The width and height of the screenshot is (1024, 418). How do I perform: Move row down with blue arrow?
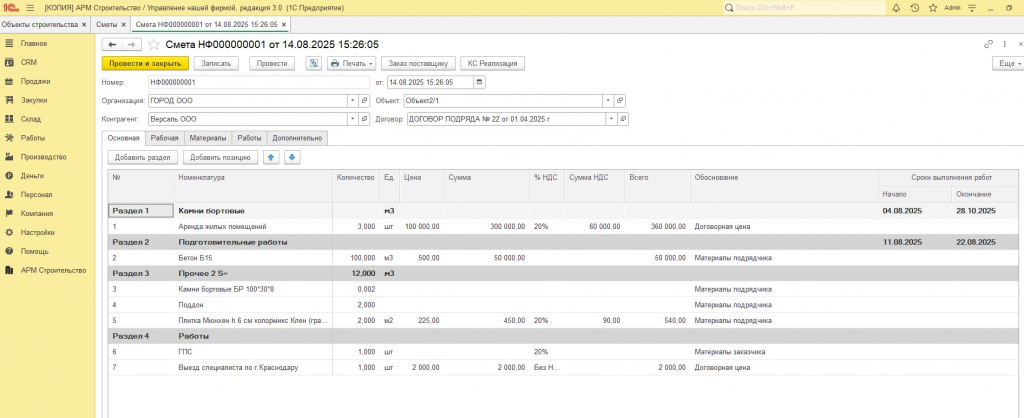pyautogui.click(x=291, y=157)
